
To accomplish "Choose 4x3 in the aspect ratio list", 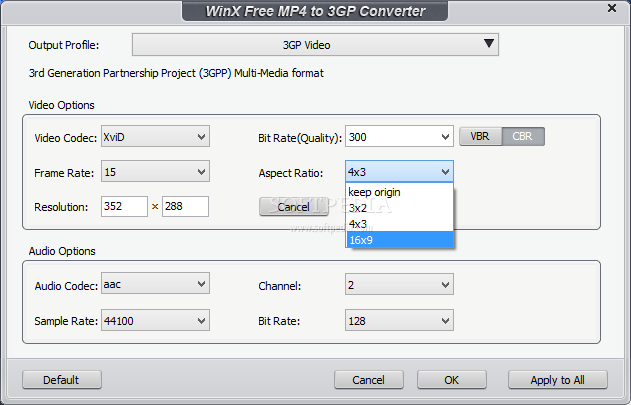I will point(399,223).
